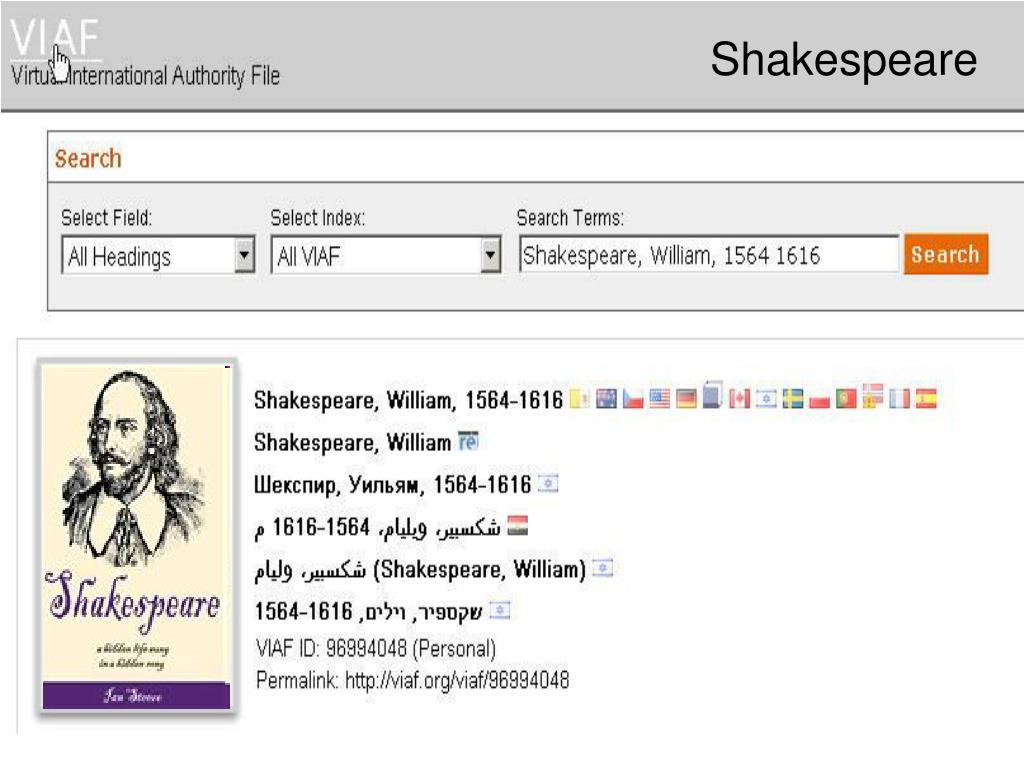
Task: Click the Israeli flag in the top heading row
Action: pos(766,399)
